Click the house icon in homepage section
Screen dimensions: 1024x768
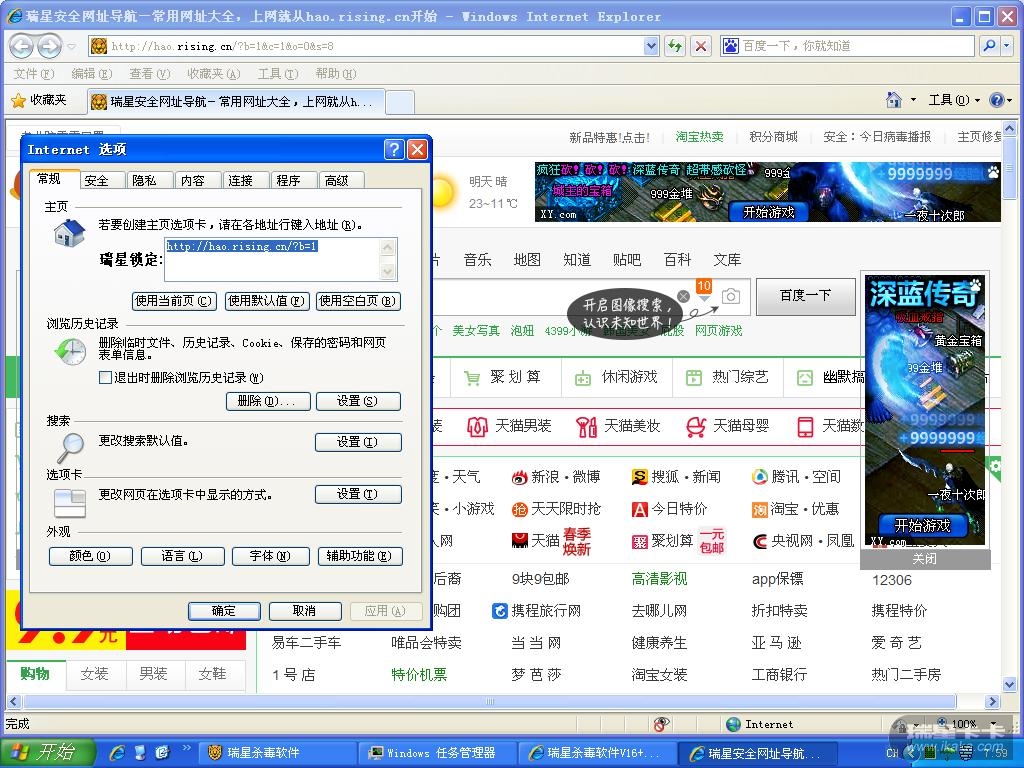(70, 234)
